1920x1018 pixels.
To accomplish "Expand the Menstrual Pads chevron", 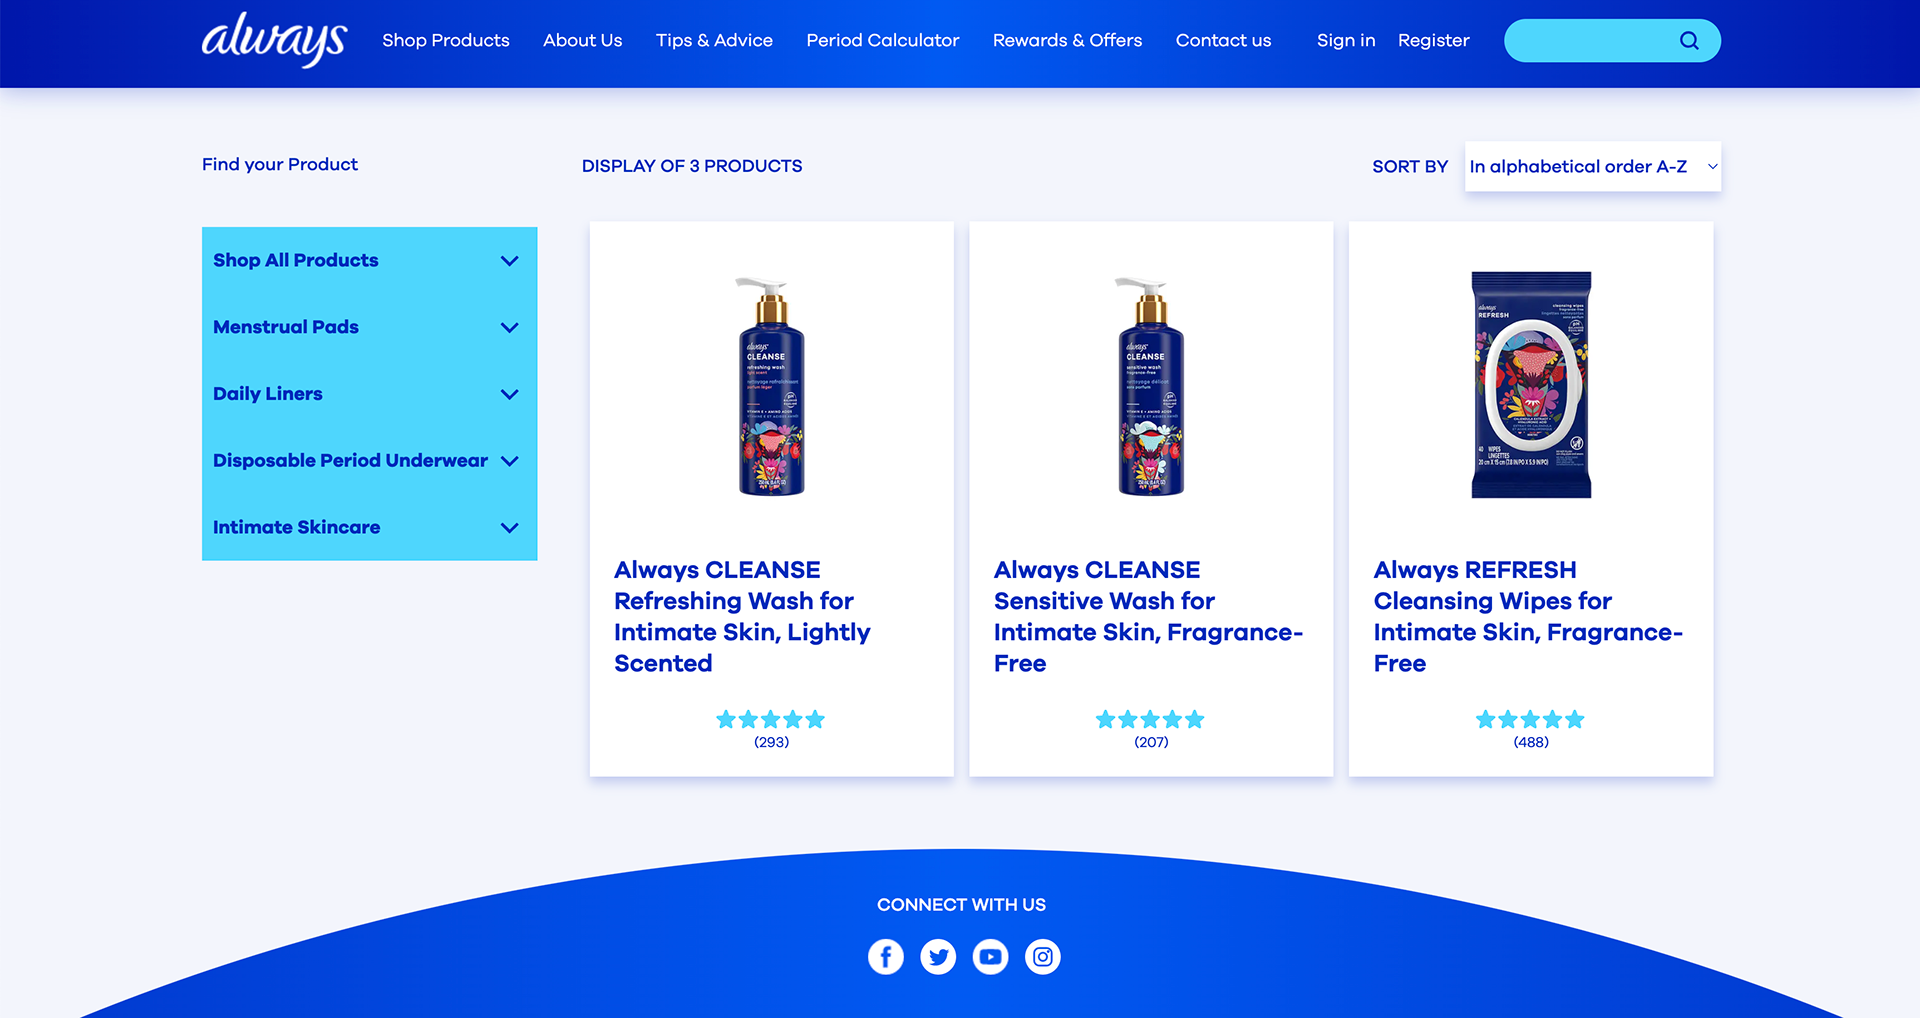I will (x=510, y=328).
